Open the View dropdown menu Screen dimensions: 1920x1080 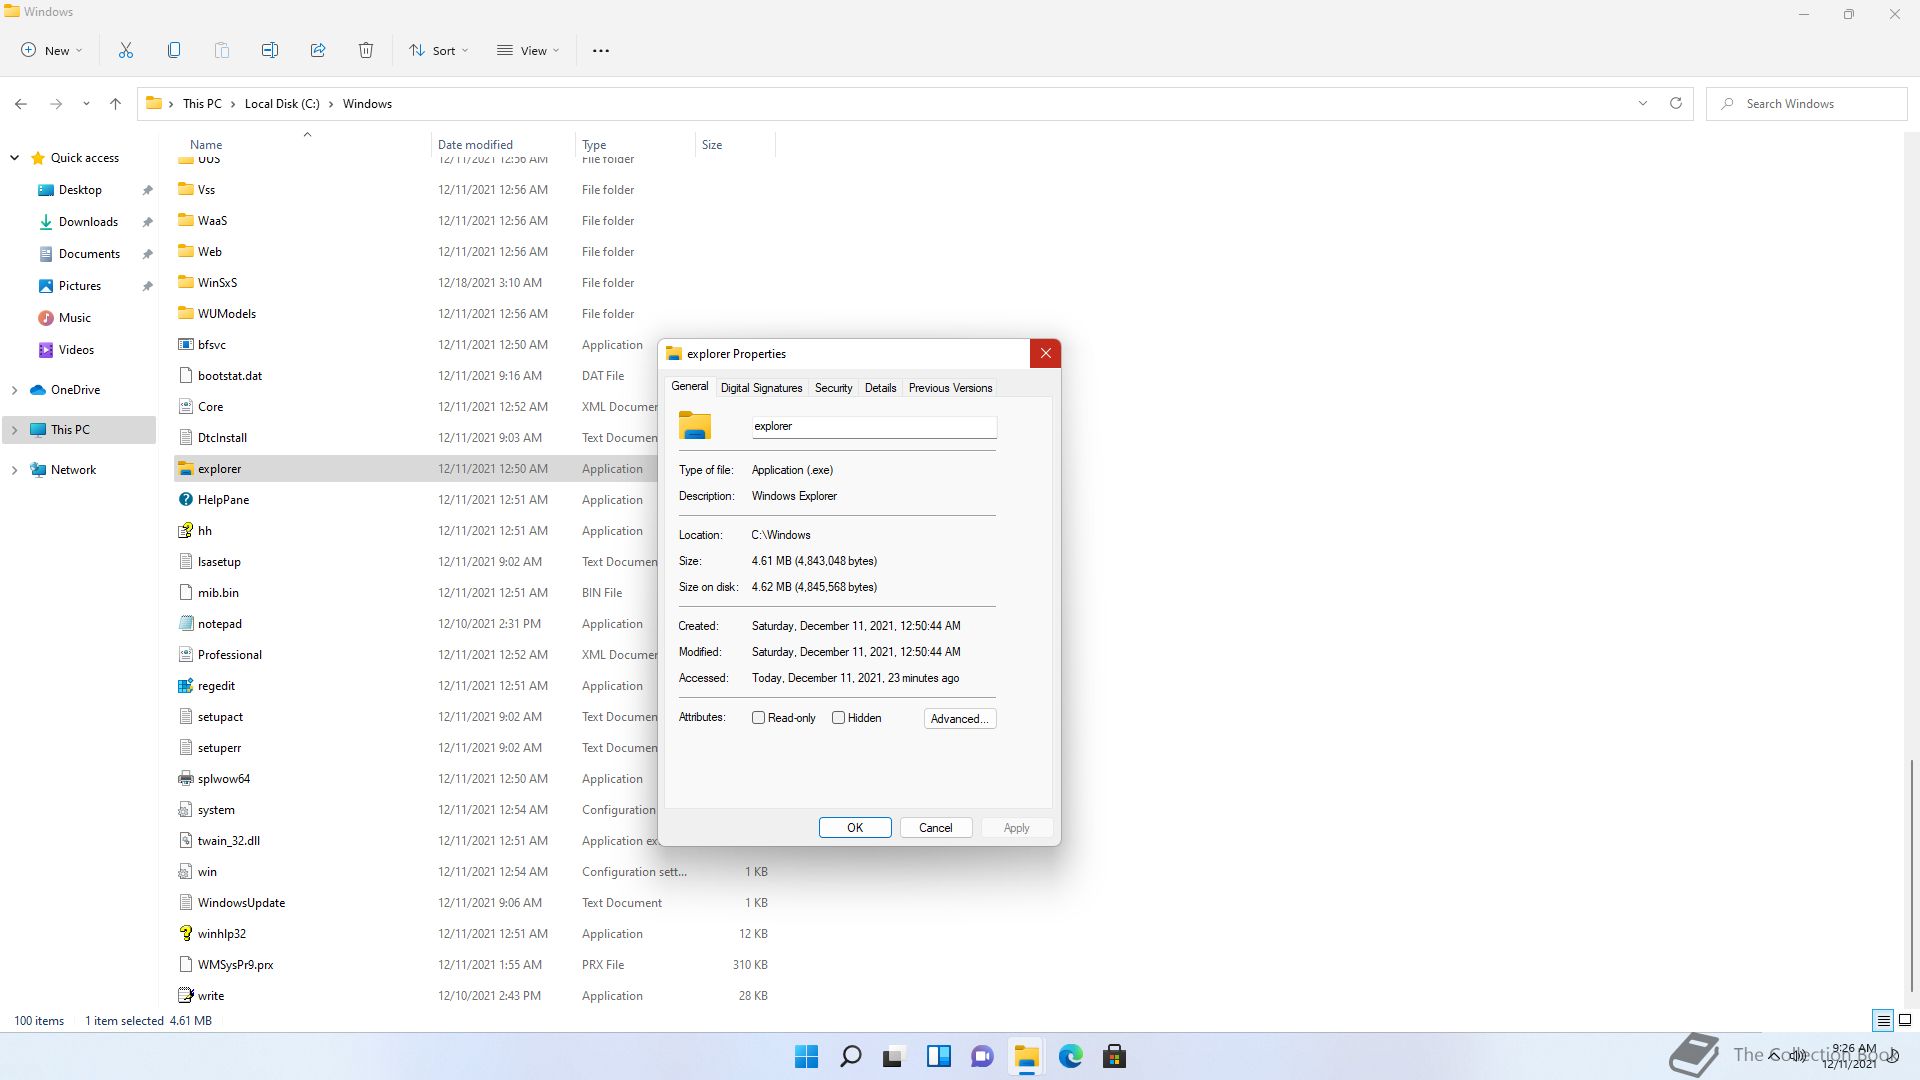[x=528, y=50]
